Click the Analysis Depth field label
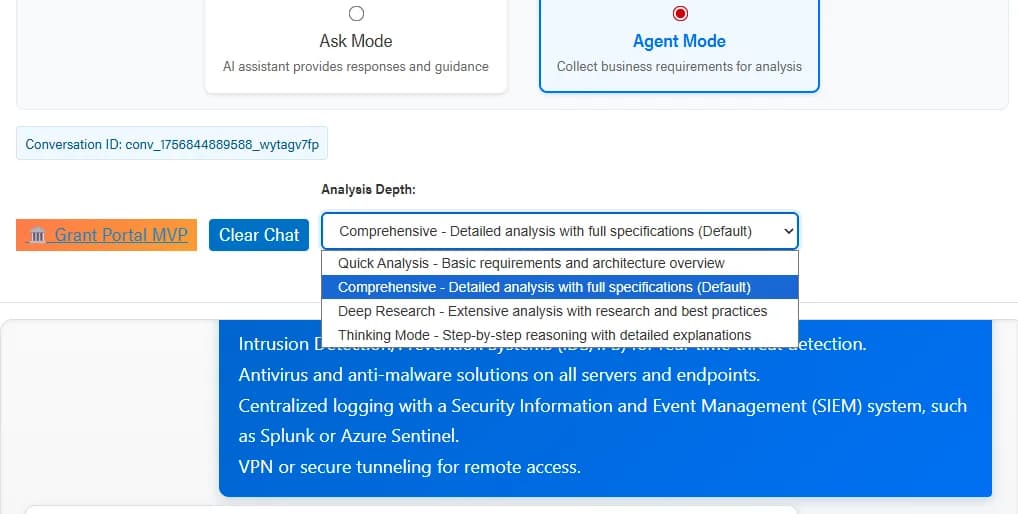Screen dimensions: 1018x514 click(368, 189)
